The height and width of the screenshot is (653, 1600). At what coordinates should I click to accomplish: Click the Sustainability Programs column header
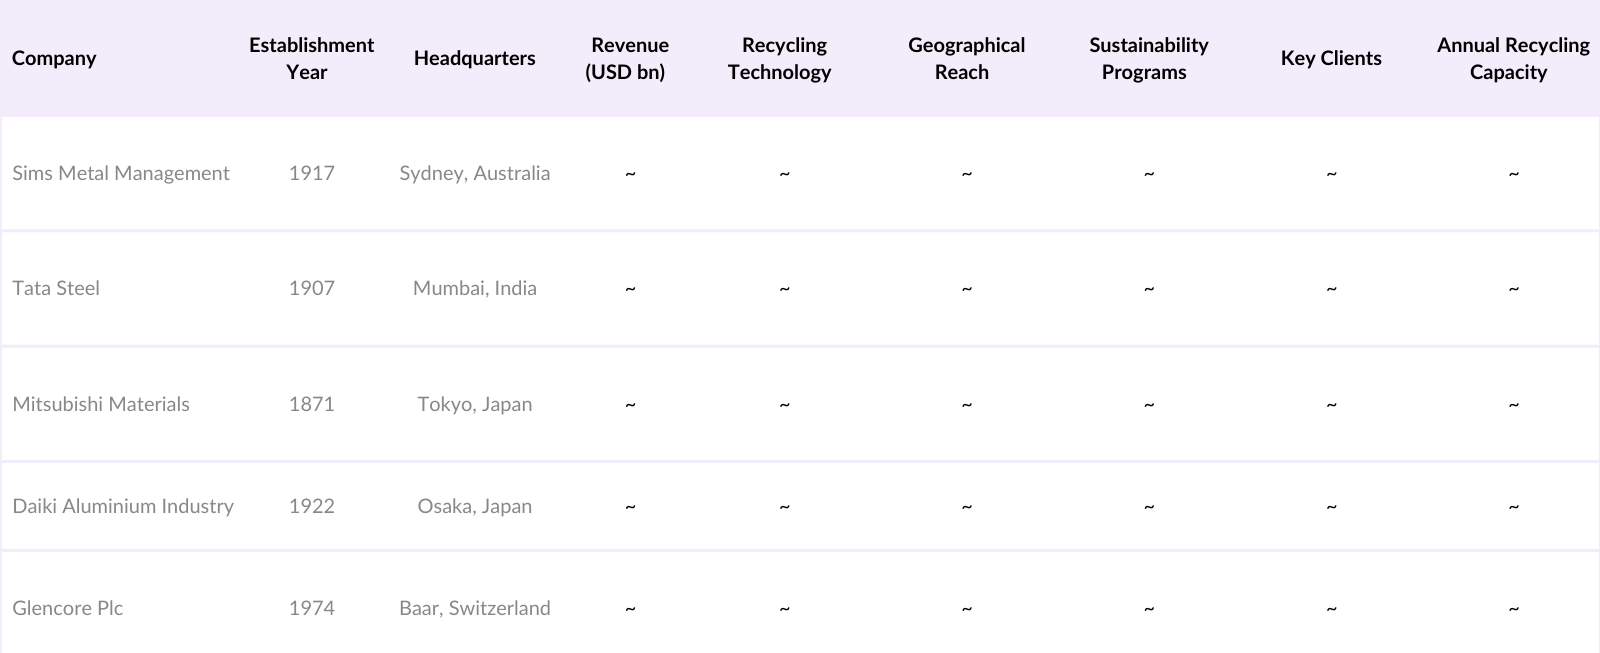point(1148,58)
